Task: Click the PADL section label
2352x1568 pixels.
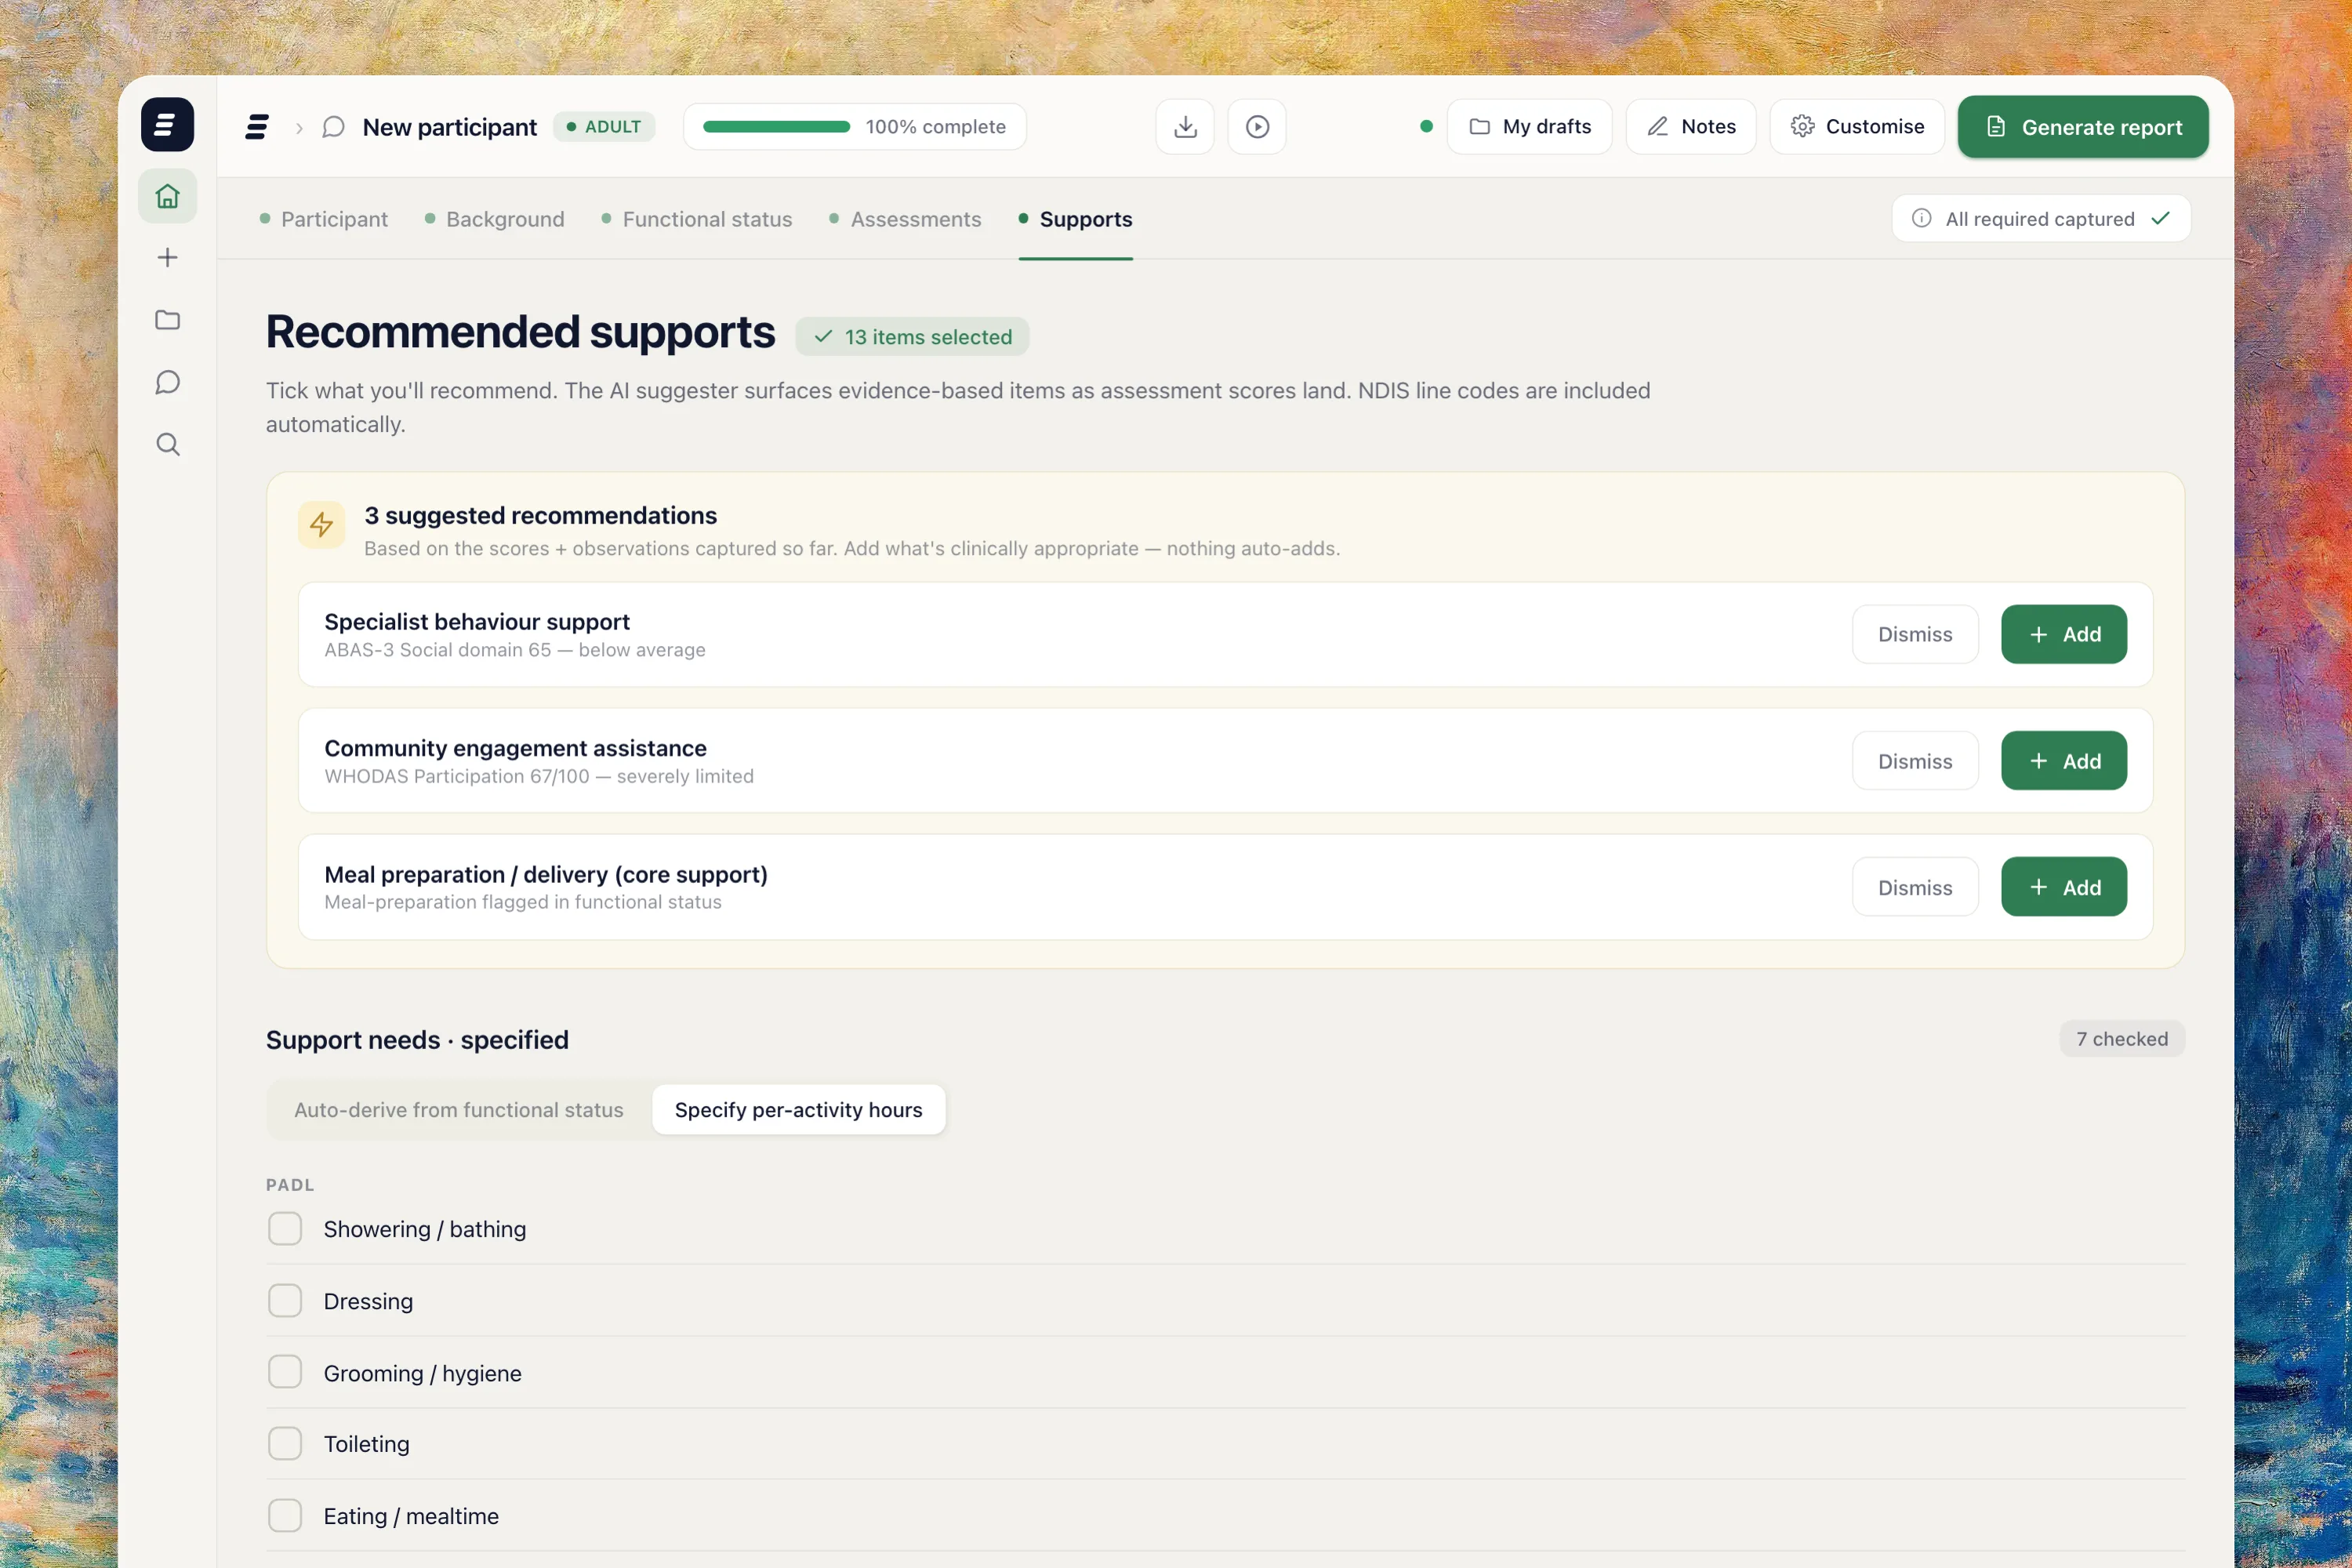Action: tap(290, 1185)
